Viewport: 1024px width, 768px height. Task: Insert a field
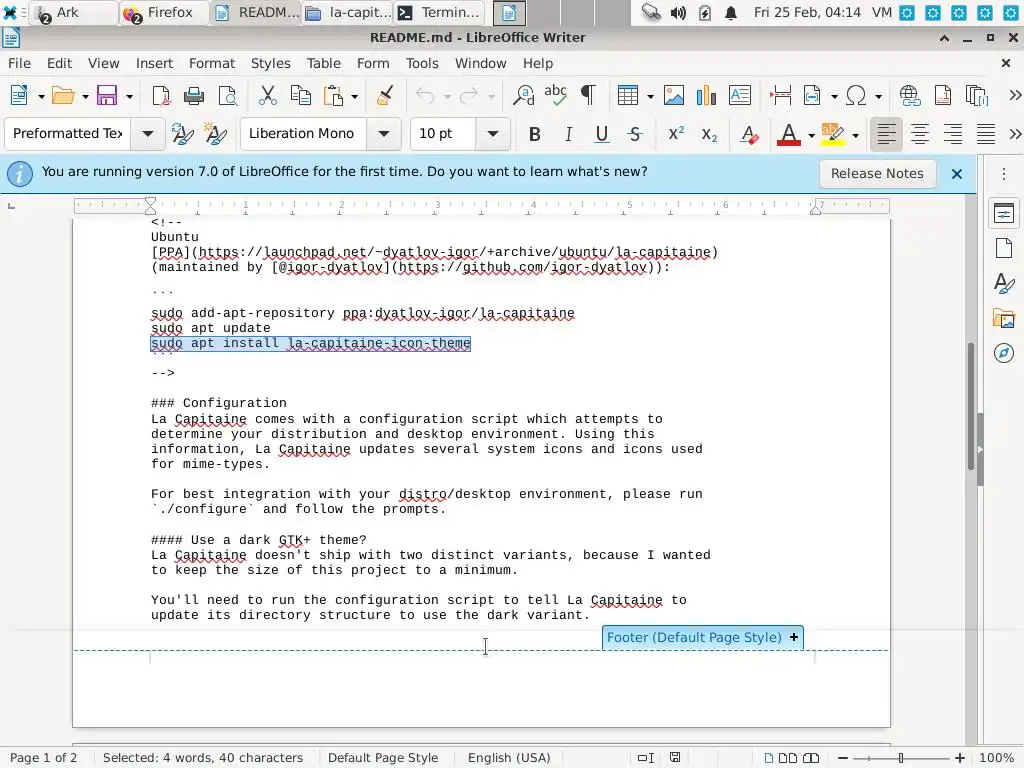pyautogui.click(x=812, y=96)
